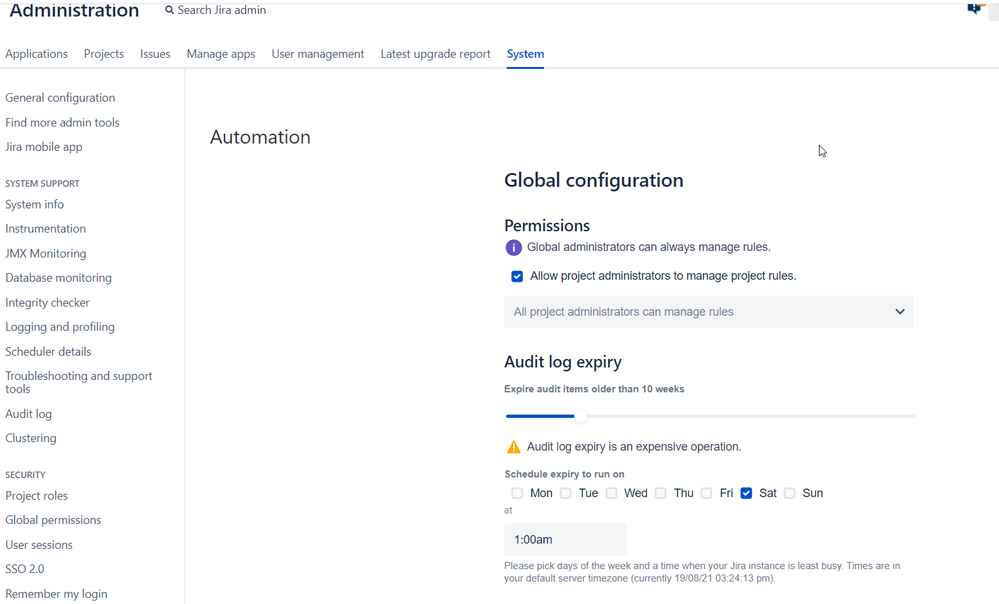Open Integrity checker page
The image size is (999, 604).
[47, 303]
